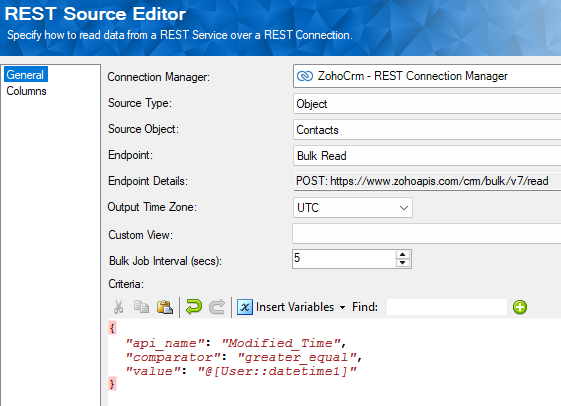Click the green Undo arrow icon

(194, 307)
